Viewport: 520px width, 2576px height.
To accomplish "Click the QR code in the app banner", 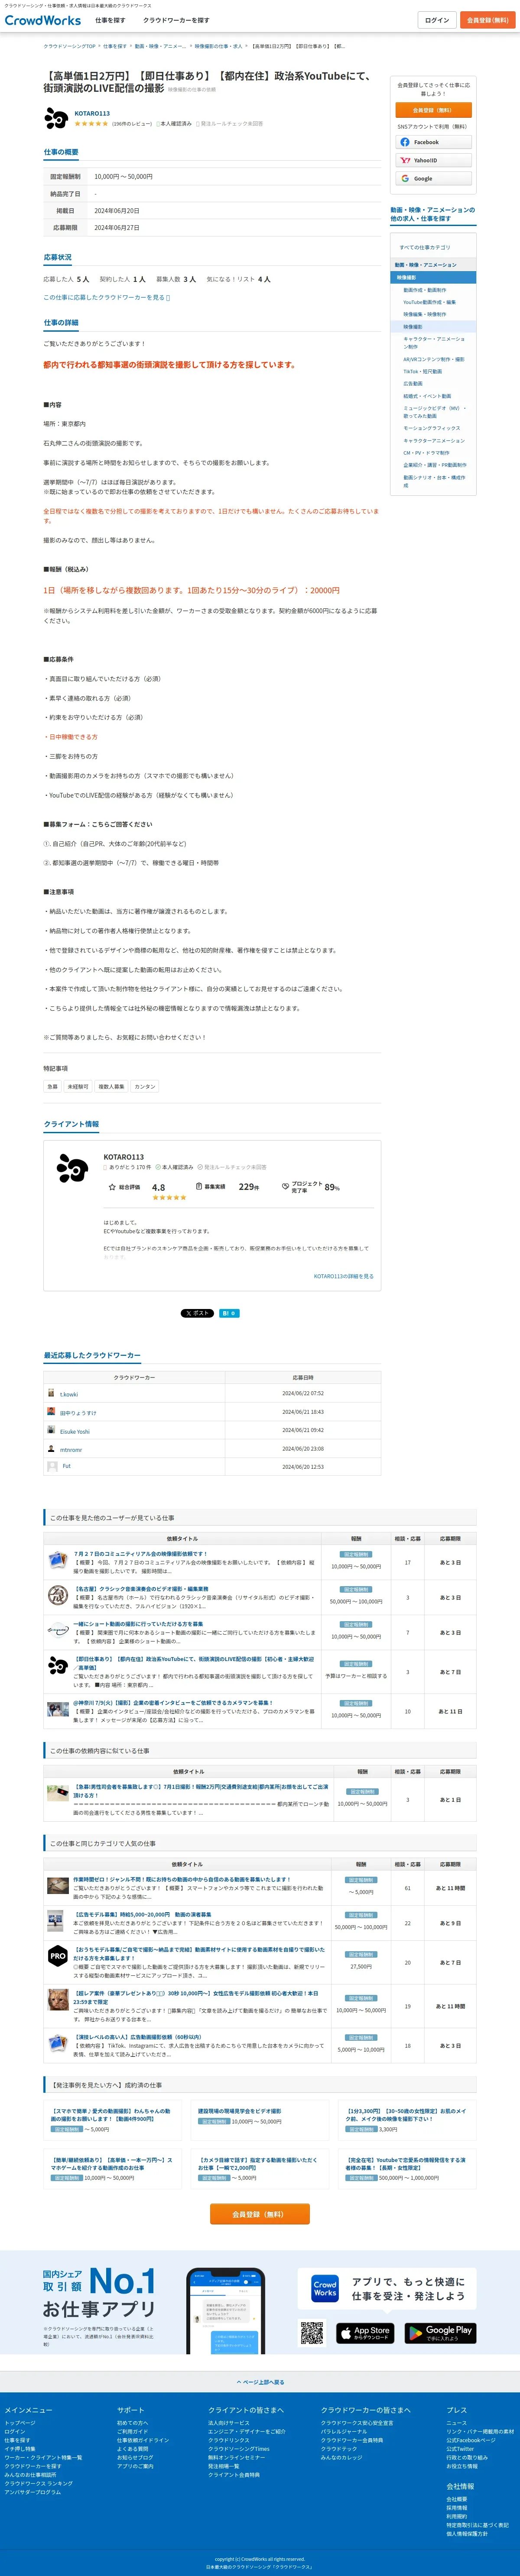I will pos(313,2333).
